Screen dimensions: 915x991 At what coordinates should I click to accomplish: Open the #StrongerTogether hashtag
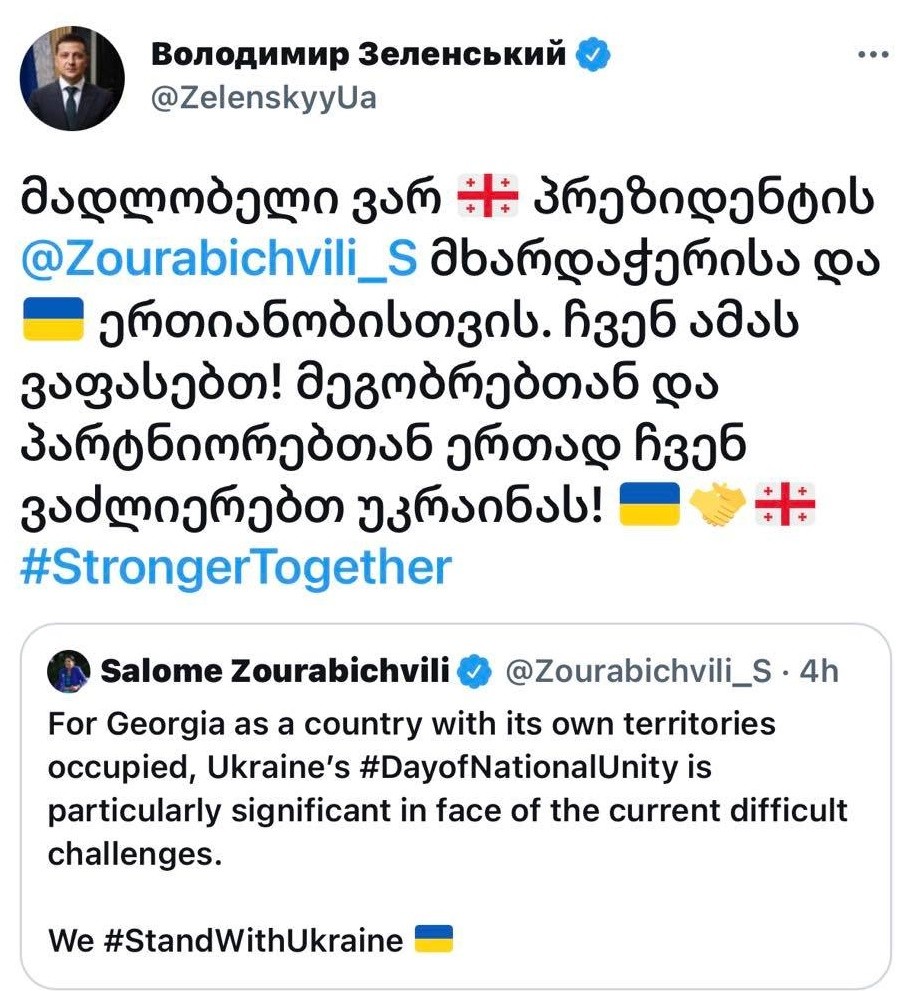[236, 568]
